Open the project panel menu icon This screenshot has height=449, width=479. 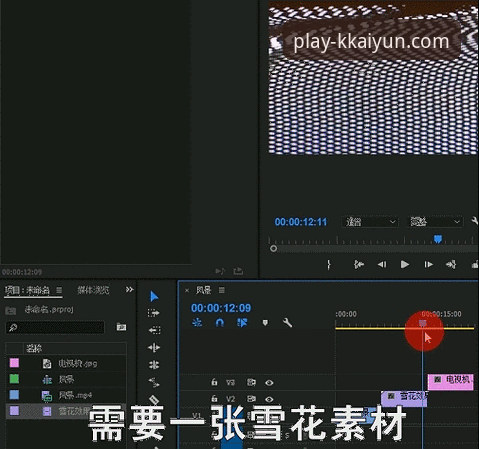[59, 290]
